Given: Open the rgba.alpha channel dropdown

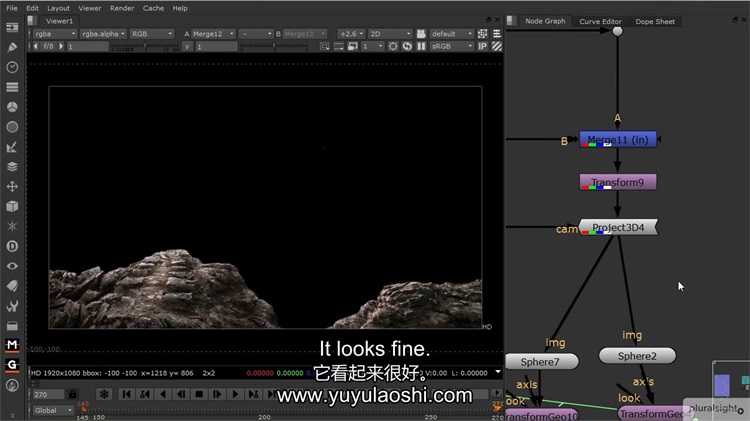Looking at the screenshot, I should (x=103, y=34).
